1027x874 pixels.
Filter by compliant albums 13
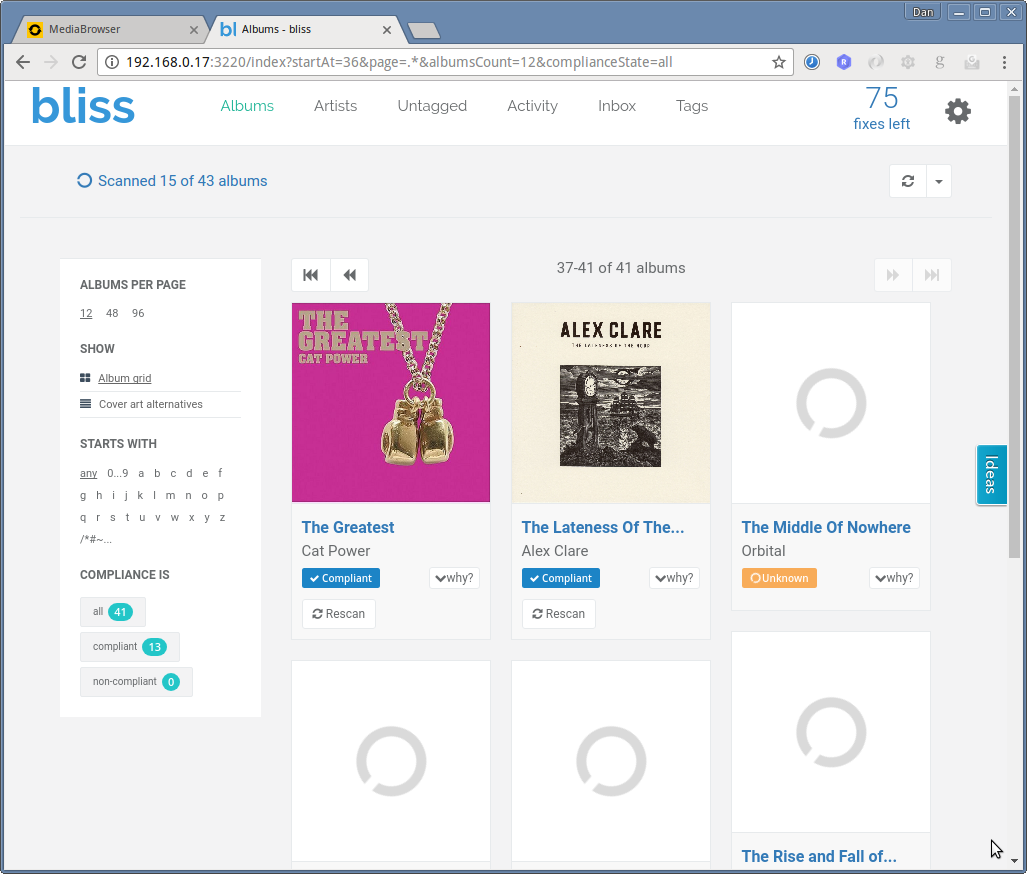[130, 647]
